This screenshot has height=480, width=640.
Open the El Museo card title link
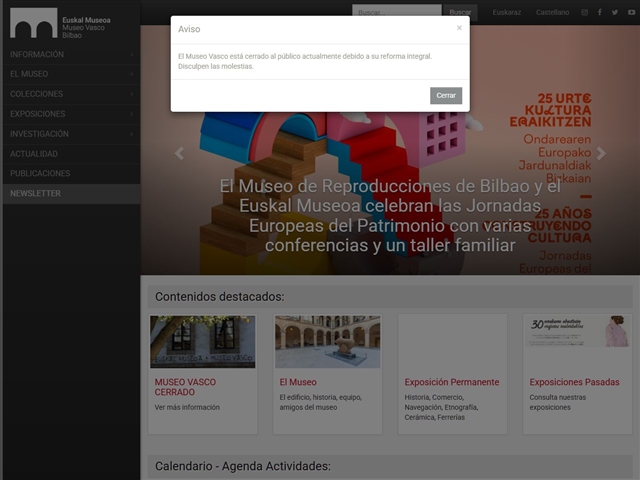click(x=298, y=382)
